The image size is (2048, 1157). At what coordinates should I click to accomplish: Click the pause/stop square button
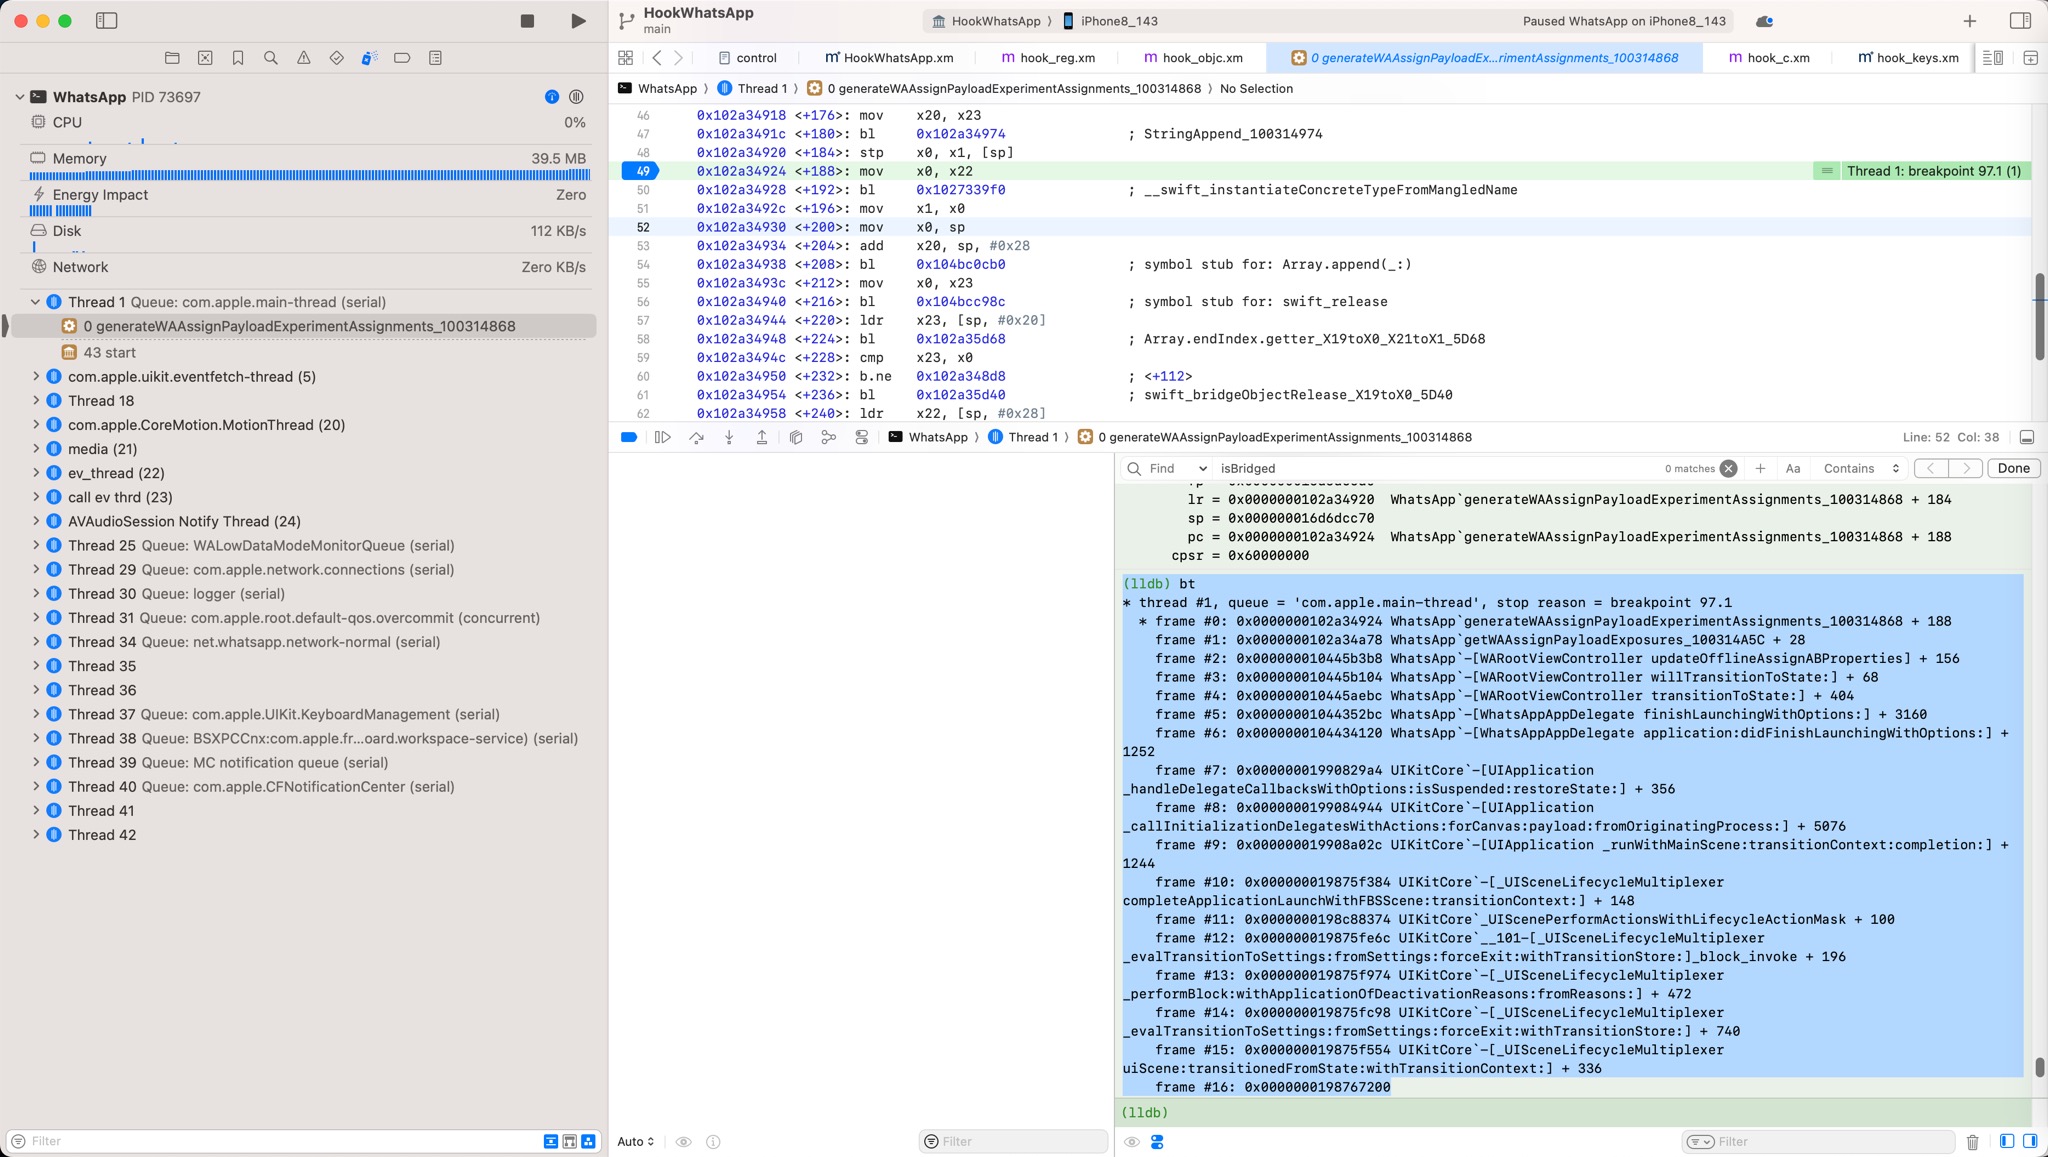click(x=527, y=20)
